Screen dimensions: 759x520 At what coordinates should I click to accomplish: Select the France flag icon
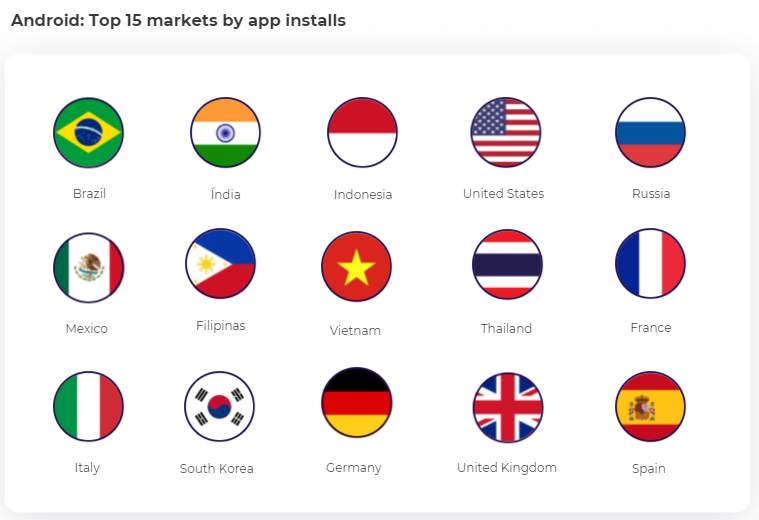click(x=650, y=264)
